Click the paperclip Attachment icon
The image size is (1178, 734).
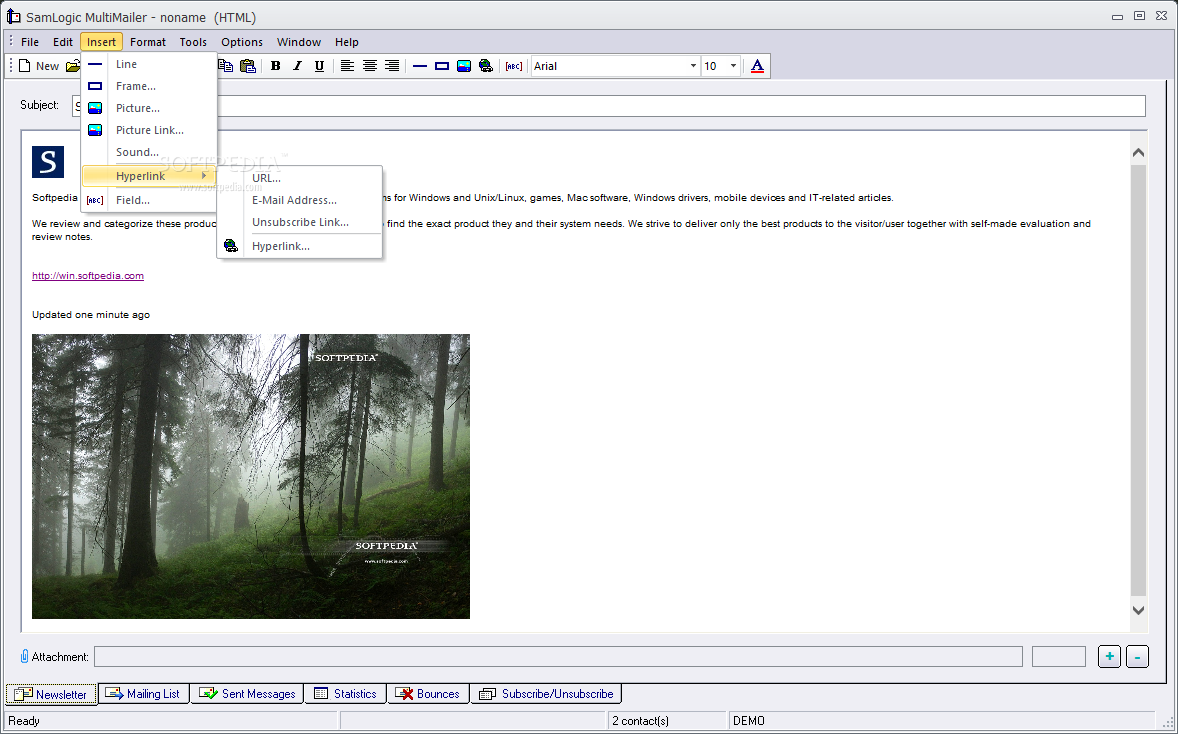[24, 657]
